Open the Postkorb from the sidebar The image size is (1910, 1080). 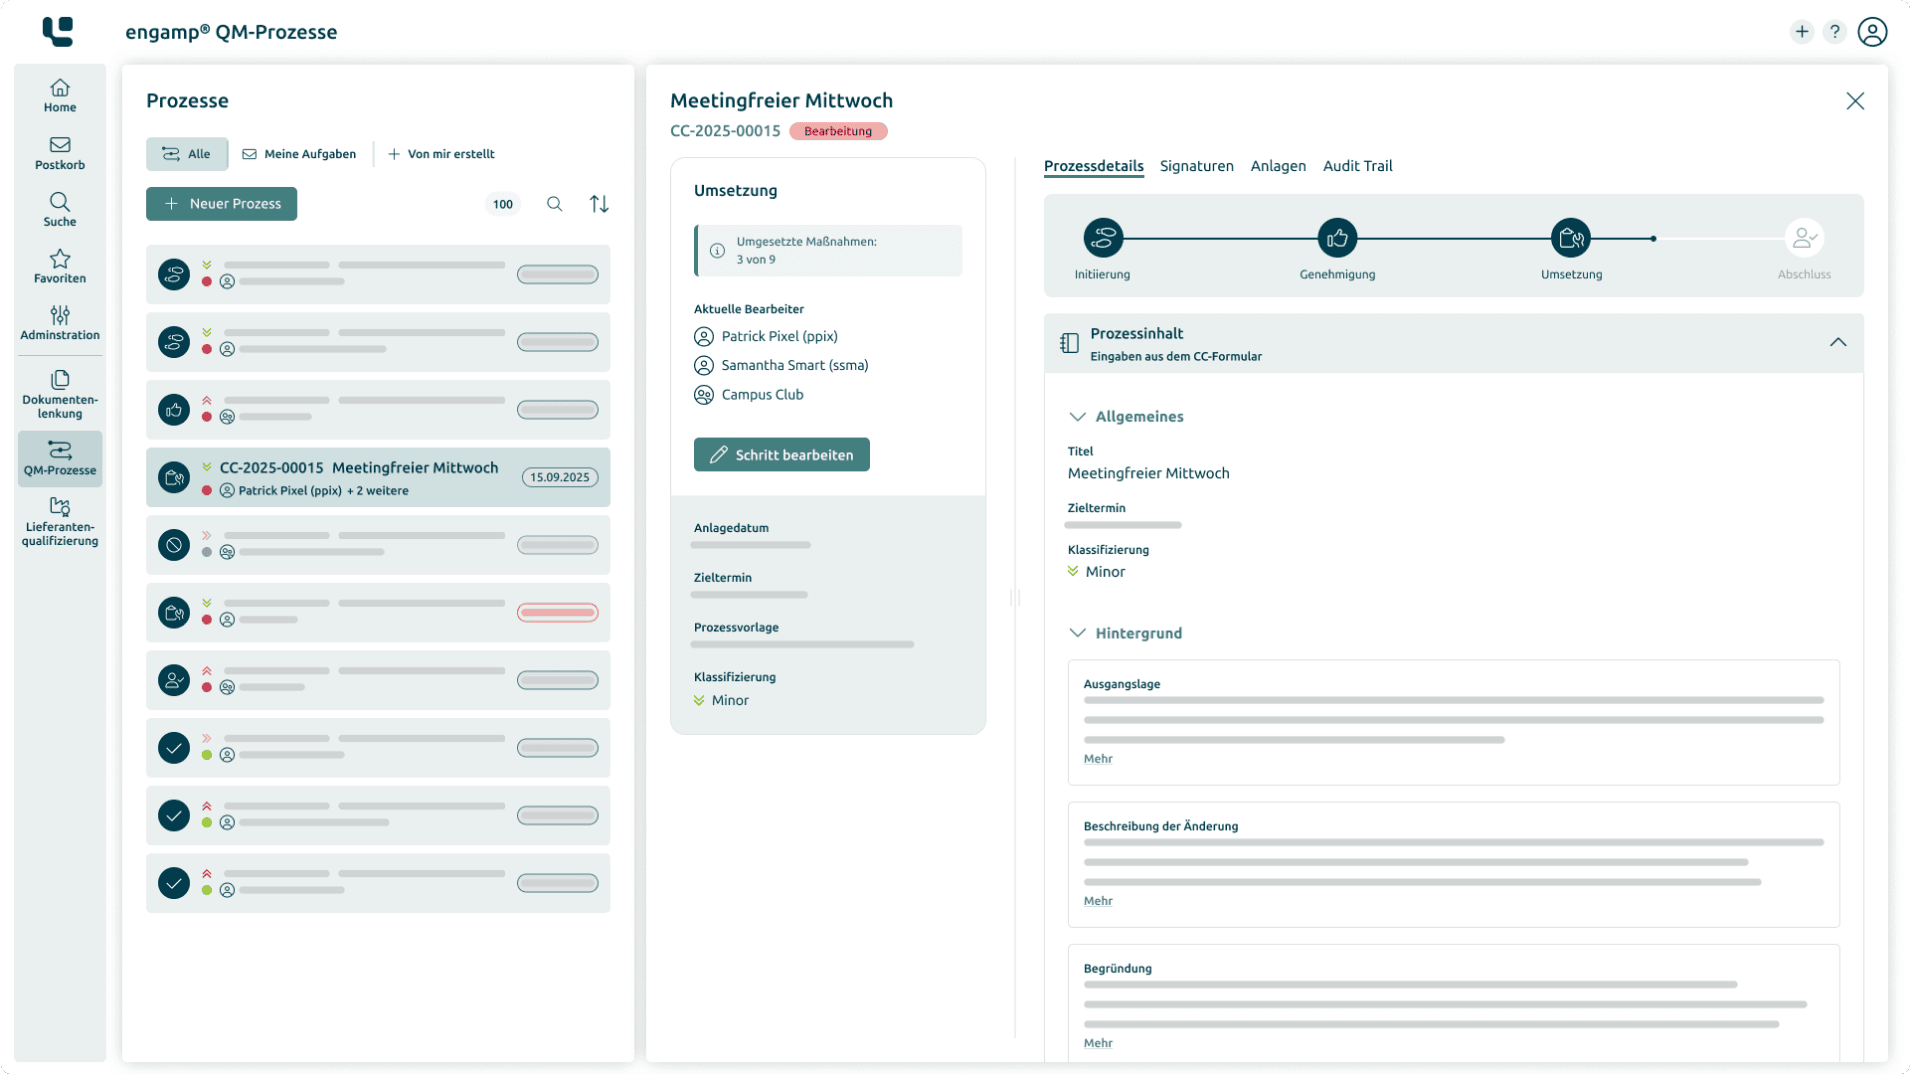(x=59, y=153)
